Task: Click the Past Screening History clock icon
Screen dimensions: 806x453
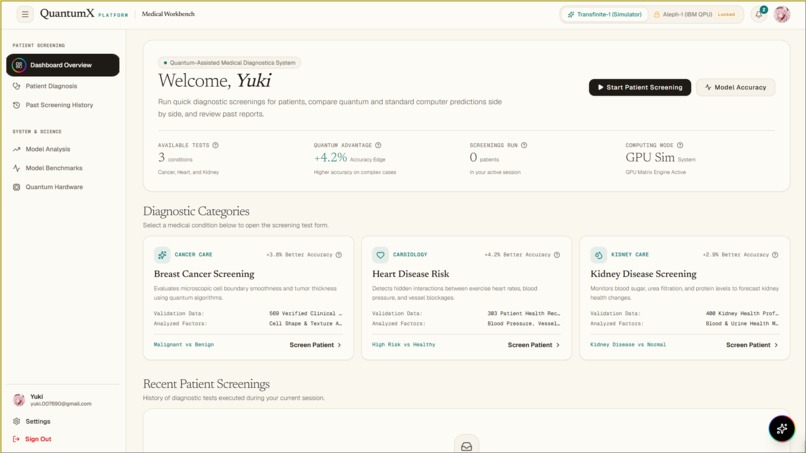Action: (x=16, y=105)
